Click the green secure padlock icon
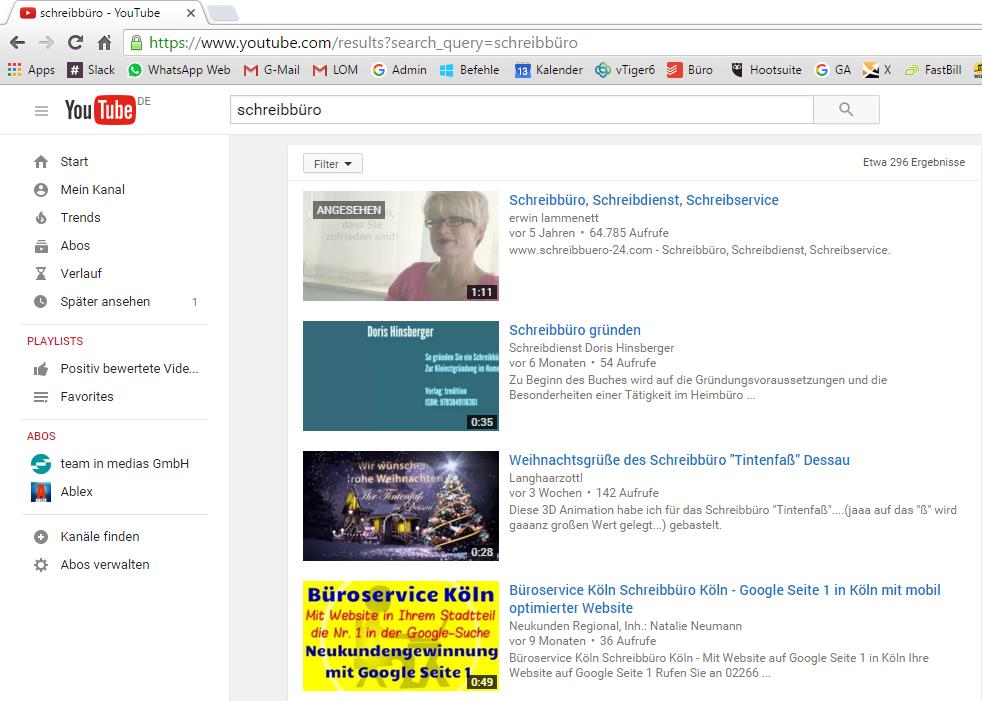Viewport: 982px width, 701px height. pyautogui.click(x=136, y=43)
